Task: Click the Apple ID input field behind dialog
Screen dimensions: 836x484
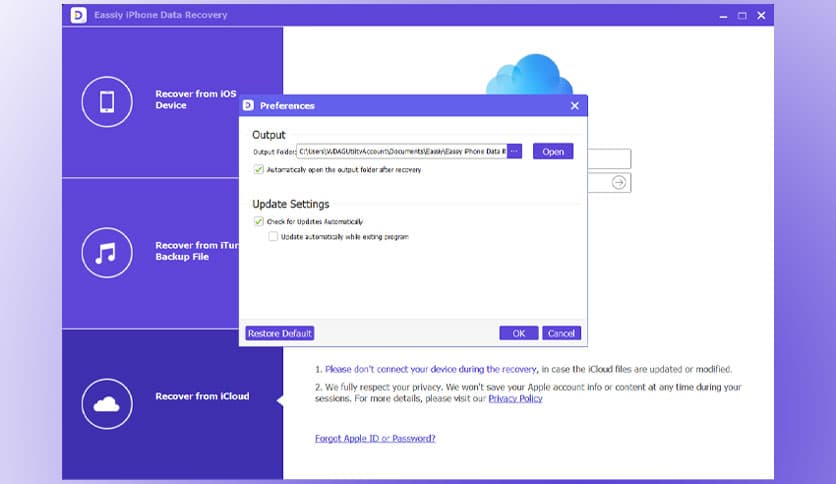Action: pos(609,159)
